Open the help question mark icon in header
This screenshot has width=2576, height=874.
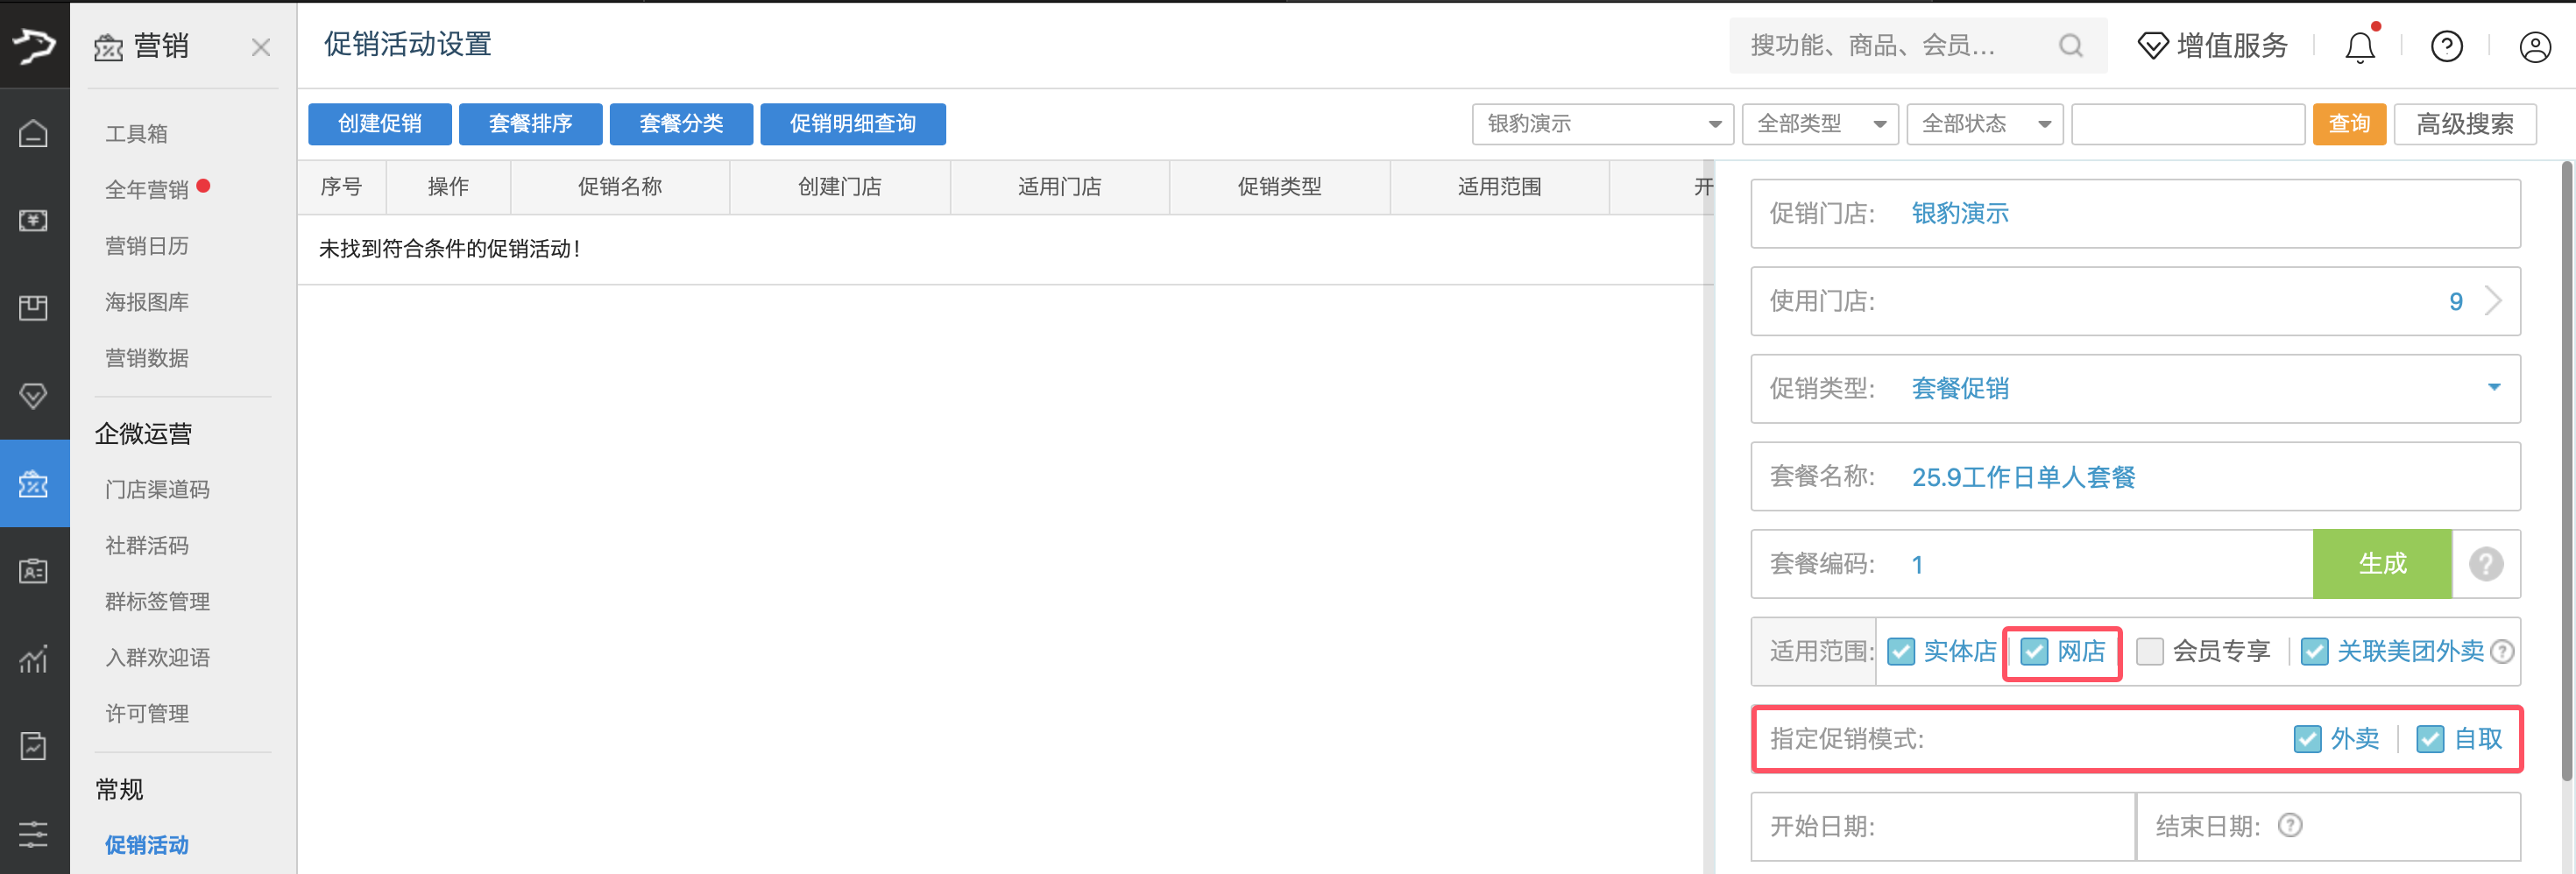click(2446, 47)
